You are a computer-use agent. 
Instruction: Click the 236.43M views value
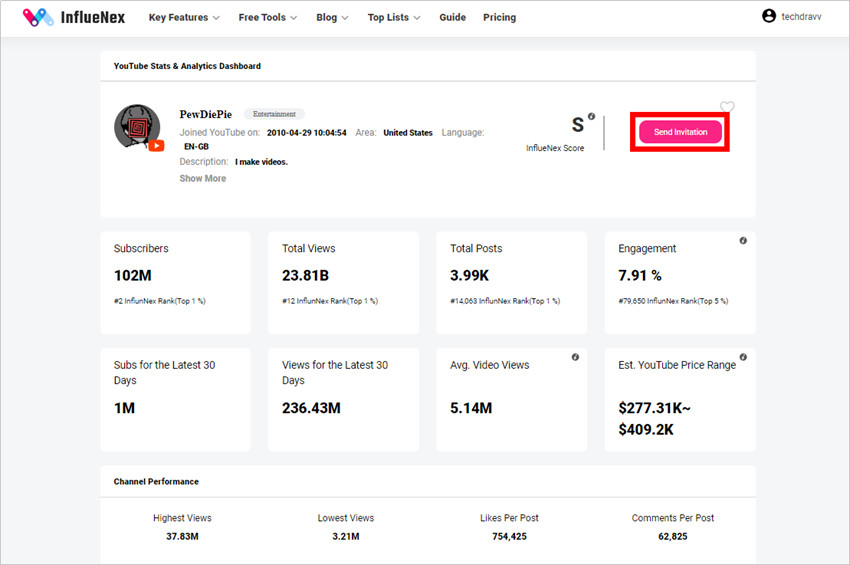click(311, 408)
